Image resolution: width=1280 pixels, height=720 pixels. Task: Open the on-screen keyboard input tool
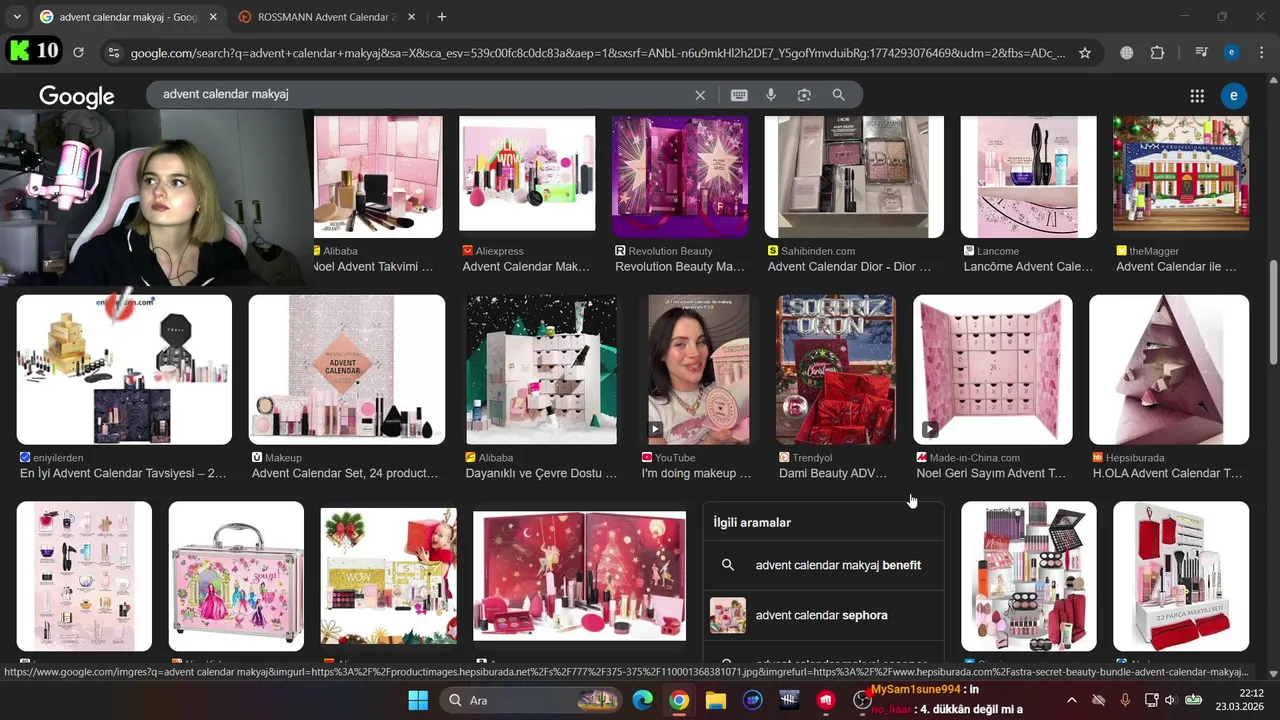[739, 95]
